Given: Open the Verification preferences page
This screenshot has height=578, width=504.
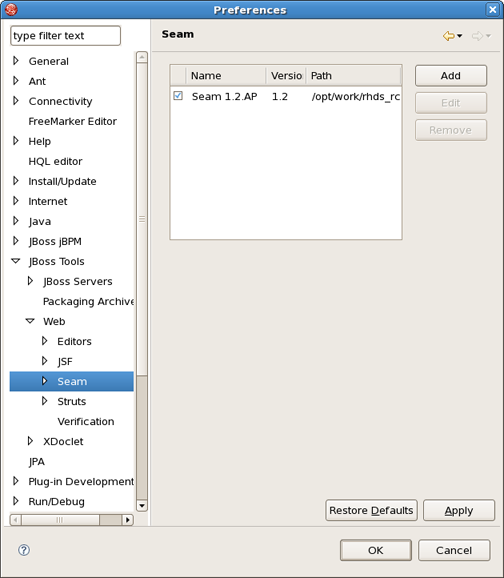Looking at the screenshot, I should (86, 421).
